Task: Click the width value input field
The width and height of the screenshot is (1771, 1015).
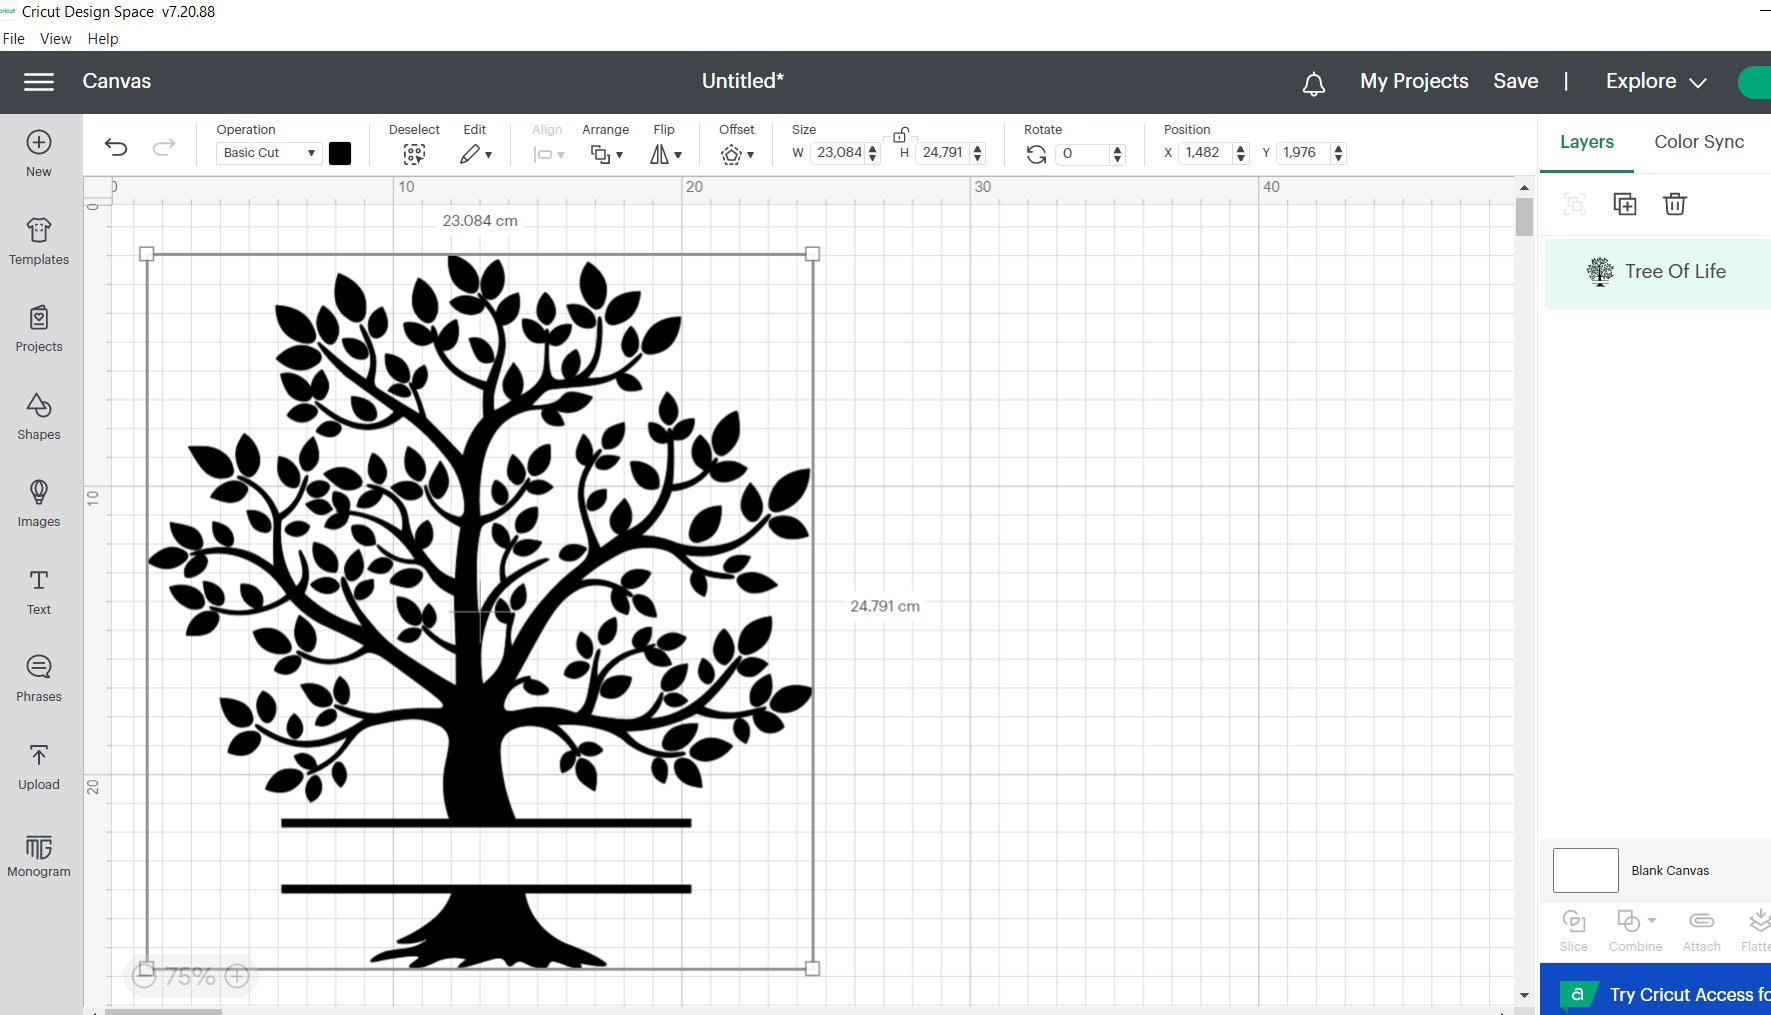Action: point(836,152)
